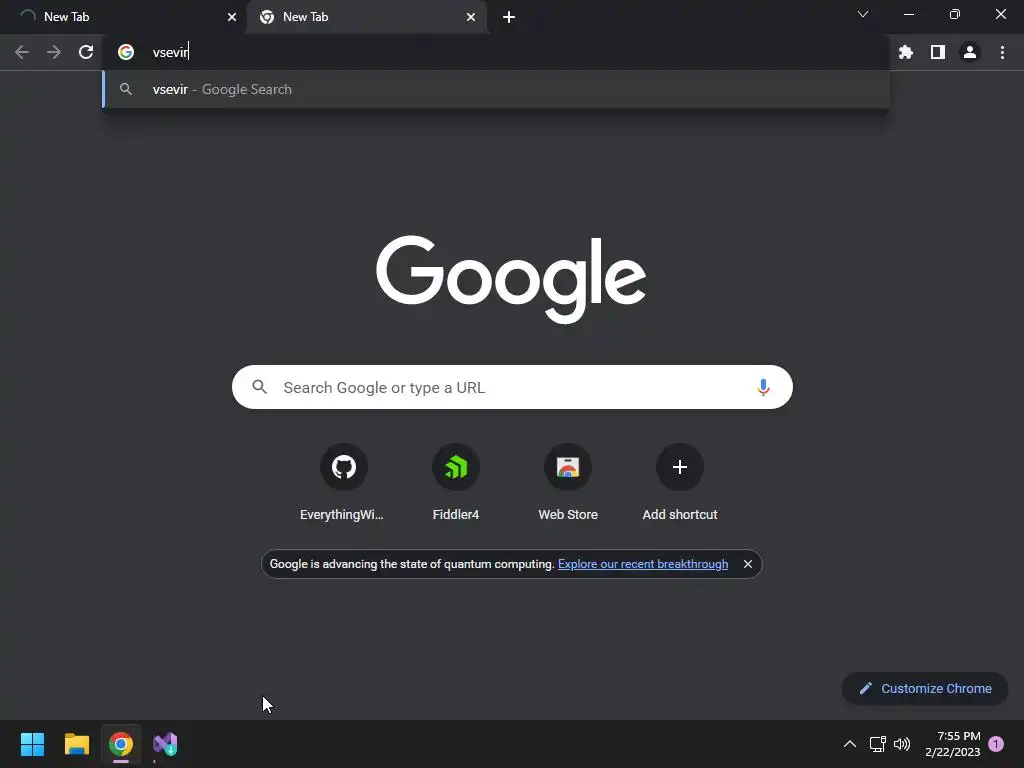Click 'Search Google or type a URL' box
The image size is (1024, 768).
(x=512, y=387)
